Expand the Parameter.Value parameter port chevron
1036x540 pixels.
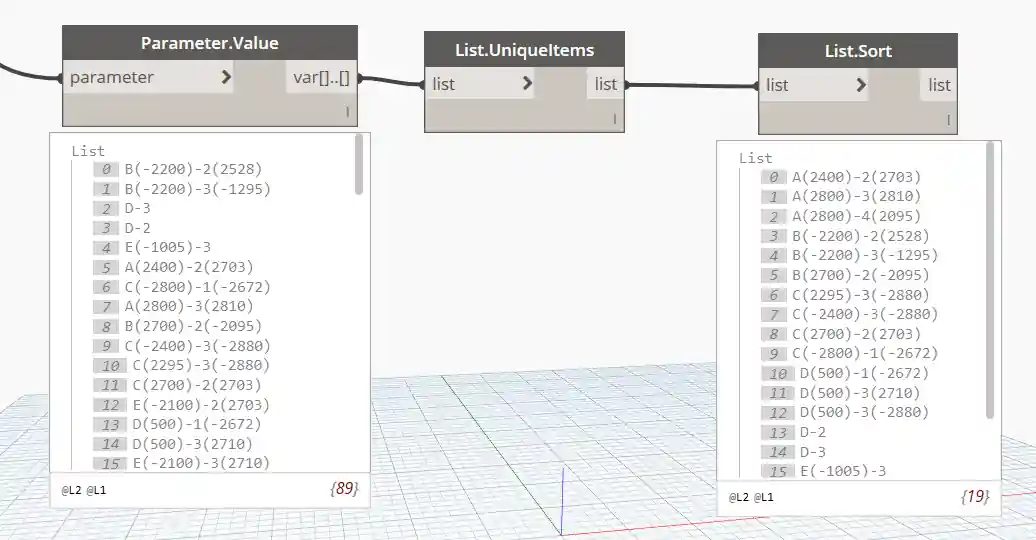pos(225,77)
